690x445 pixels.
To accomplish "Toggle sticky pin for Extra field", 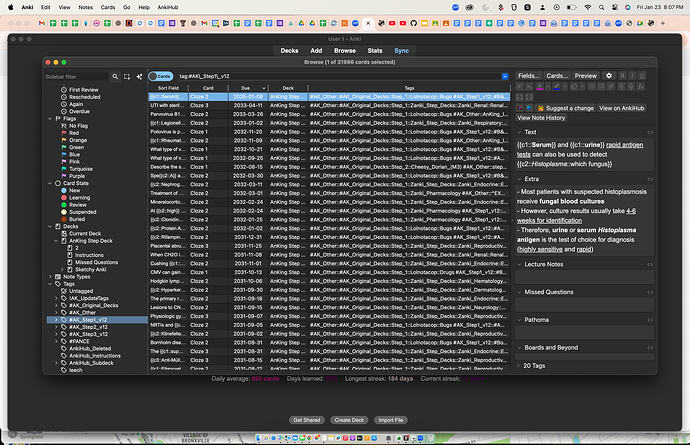I will point(650,179).
